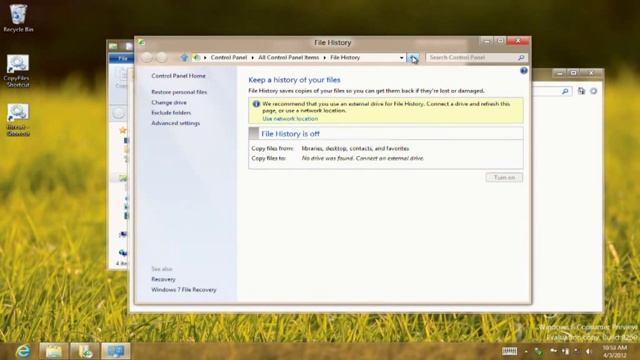Expand the arrow after All Control Panel Items
This screenshot has width=640, height=360.
pyautogui.click(x=325, y=58)
